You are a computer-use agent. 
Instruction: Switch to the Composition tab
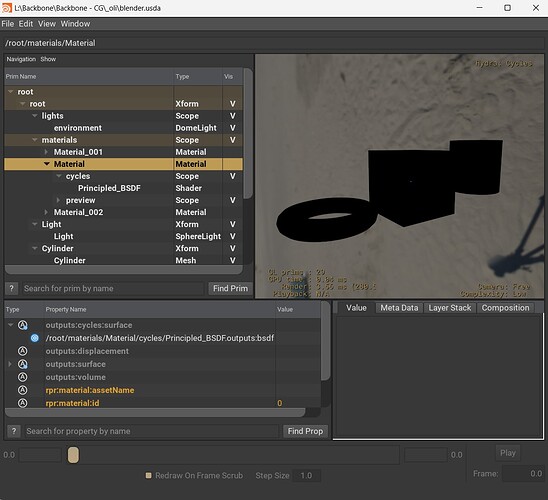(x=505, y=308)
